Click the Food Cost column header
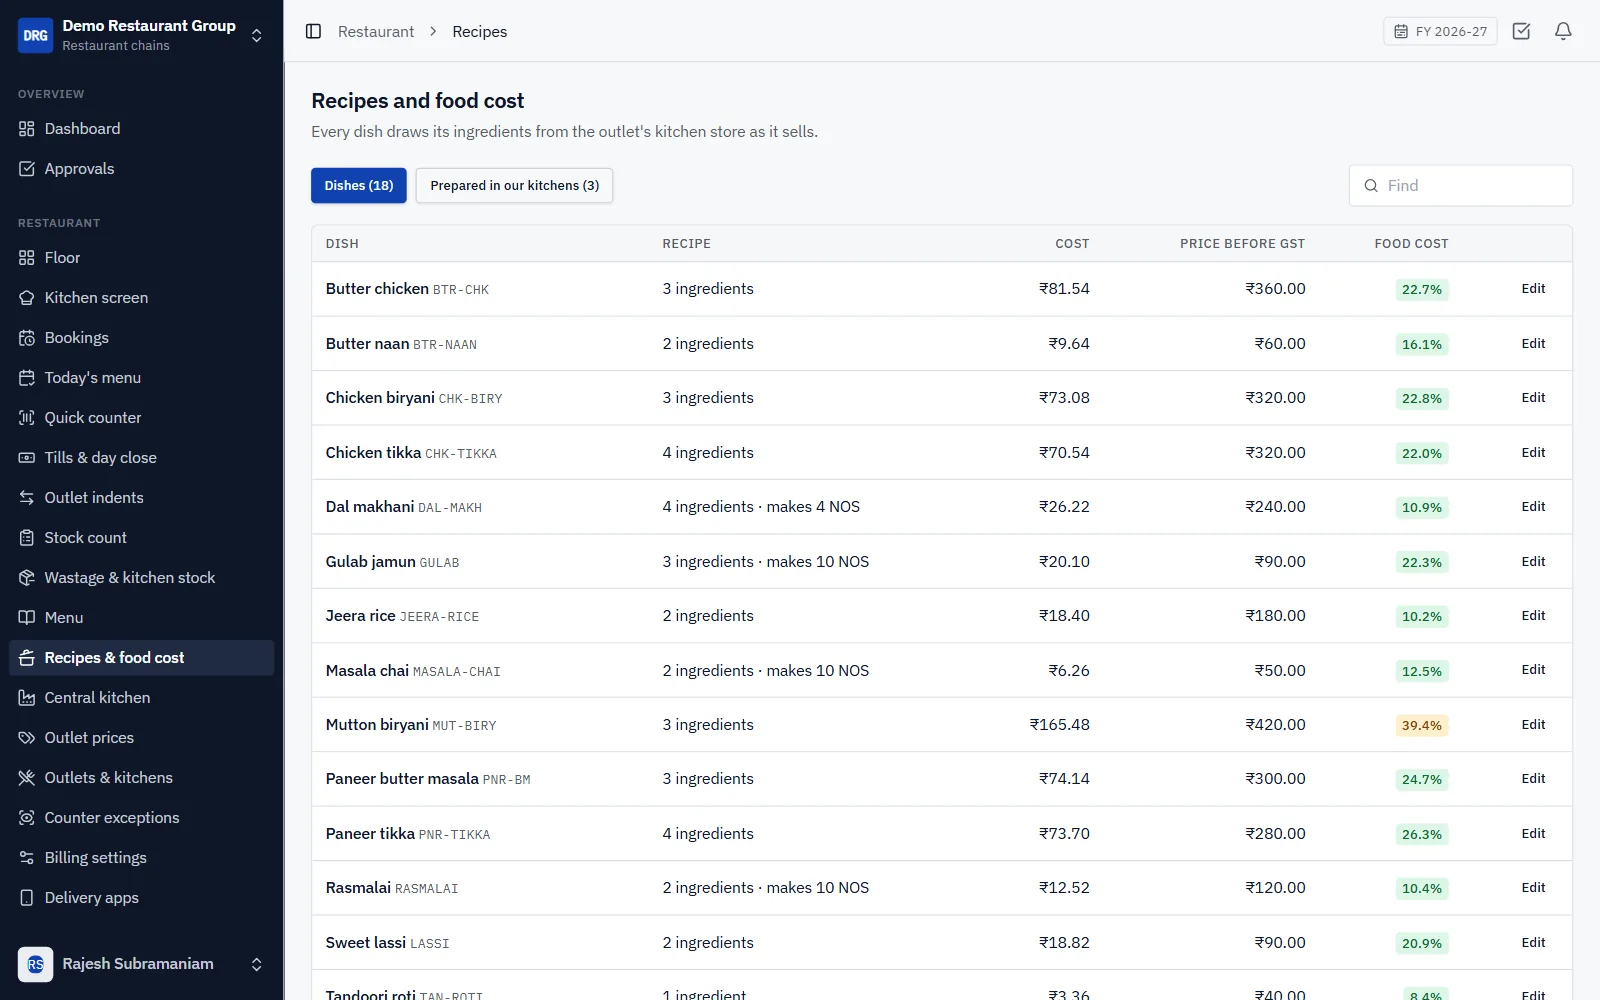 tap(1411, 244)
